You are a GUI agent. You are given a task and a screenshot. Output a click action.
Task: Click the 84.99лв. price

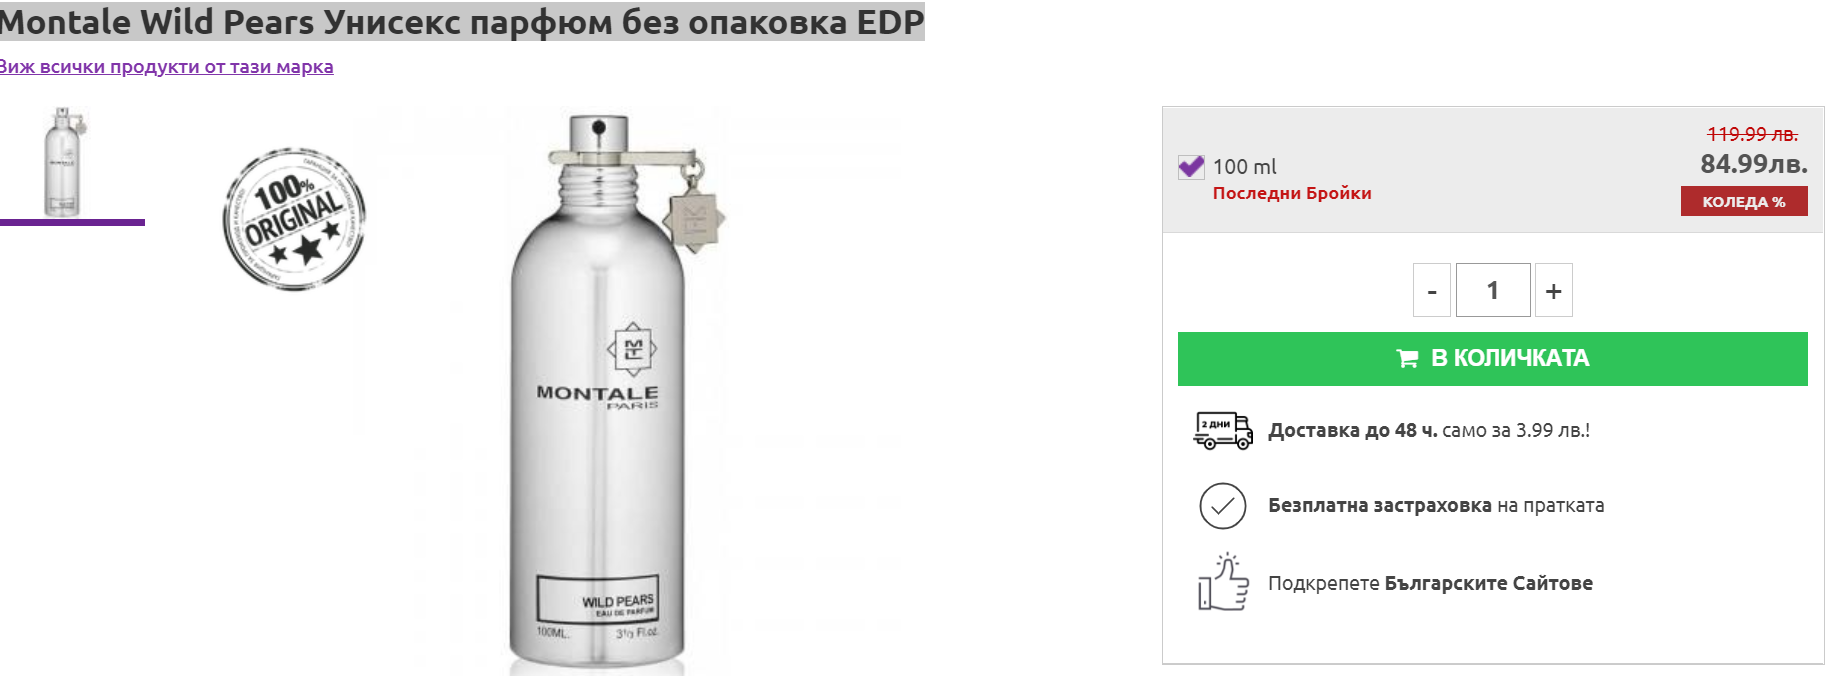pyautogui.click(x=1754, y=163)
